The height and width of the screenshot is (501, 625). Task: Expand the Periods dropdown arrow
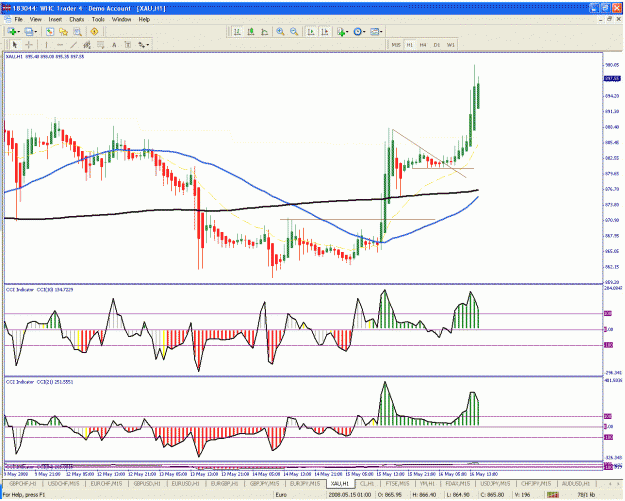(x=364, y=31)
